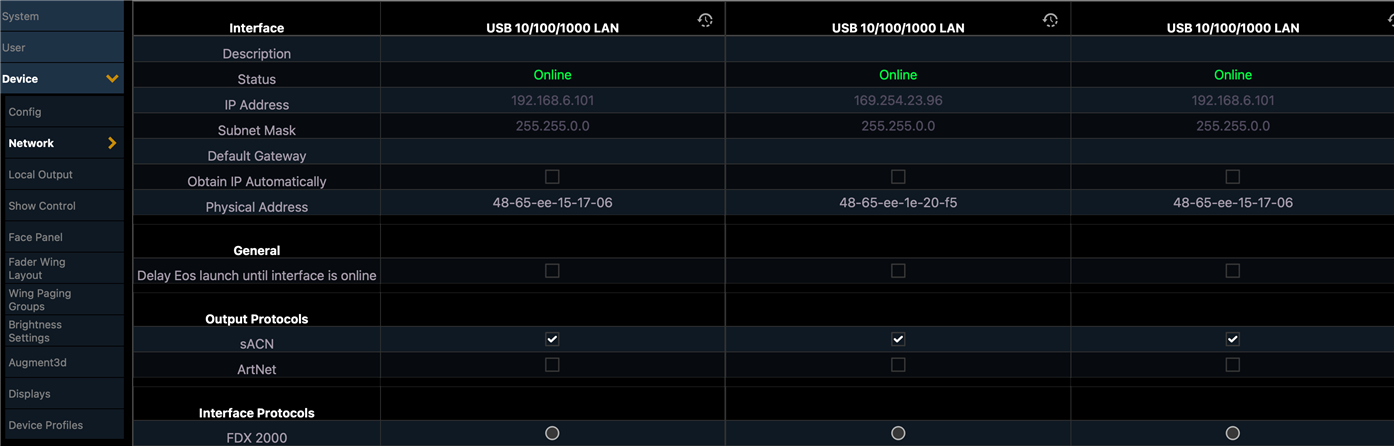1394x446 pixels.
Task: Click the first interface IP Address field
Action: (x=552, y=101)
